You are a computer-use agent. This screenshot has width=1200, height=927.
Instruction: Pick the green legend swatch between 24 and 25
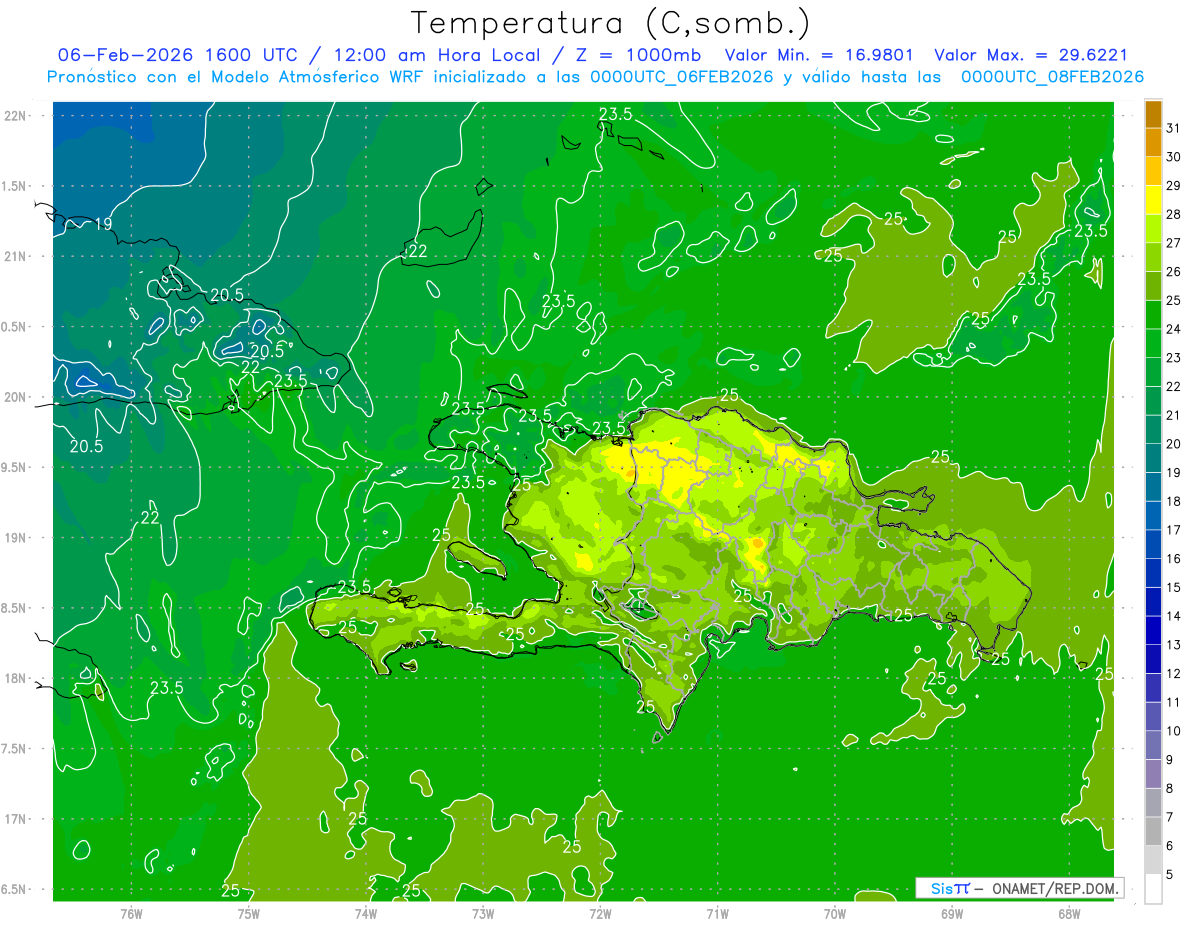(1153, 314)
